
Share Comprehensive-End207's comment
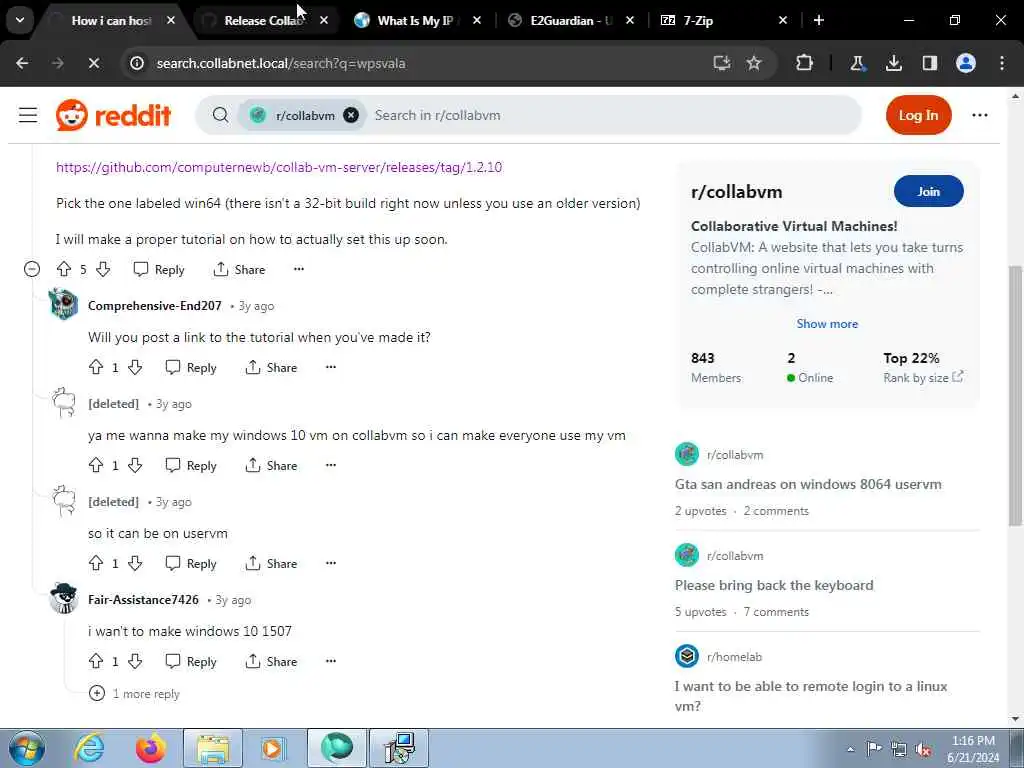pyautogui.click(x=272, y=368)
